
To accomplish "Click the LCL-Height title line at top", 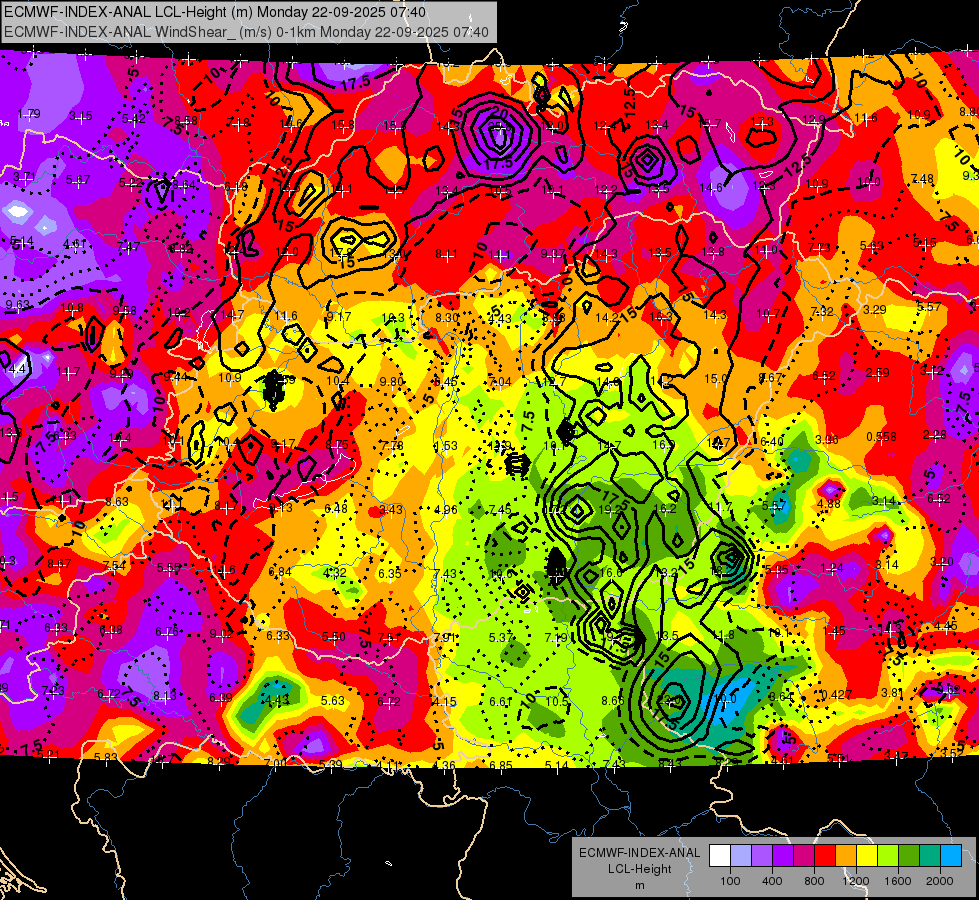I will [215, 12].
